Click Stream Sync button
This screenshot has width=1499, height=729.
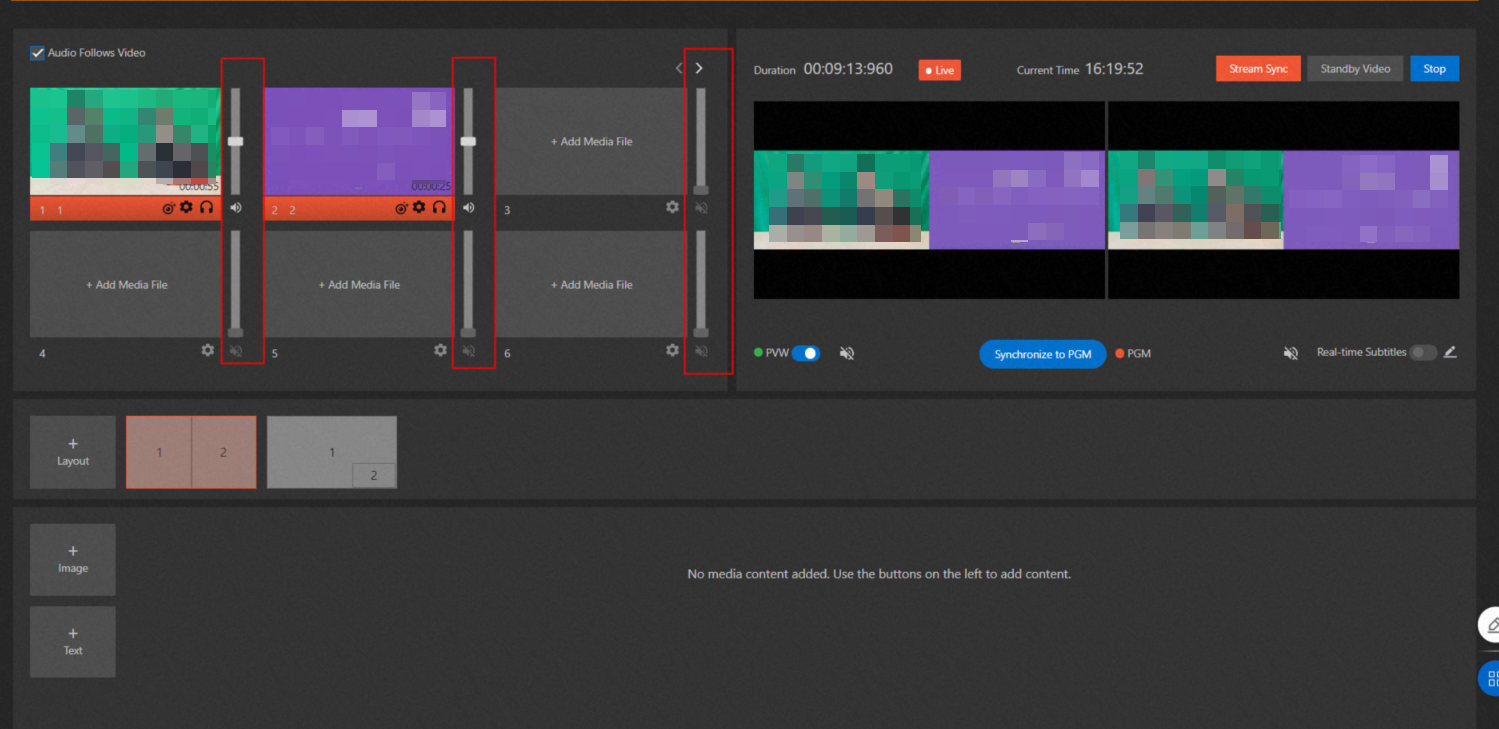click(1258, 69)
